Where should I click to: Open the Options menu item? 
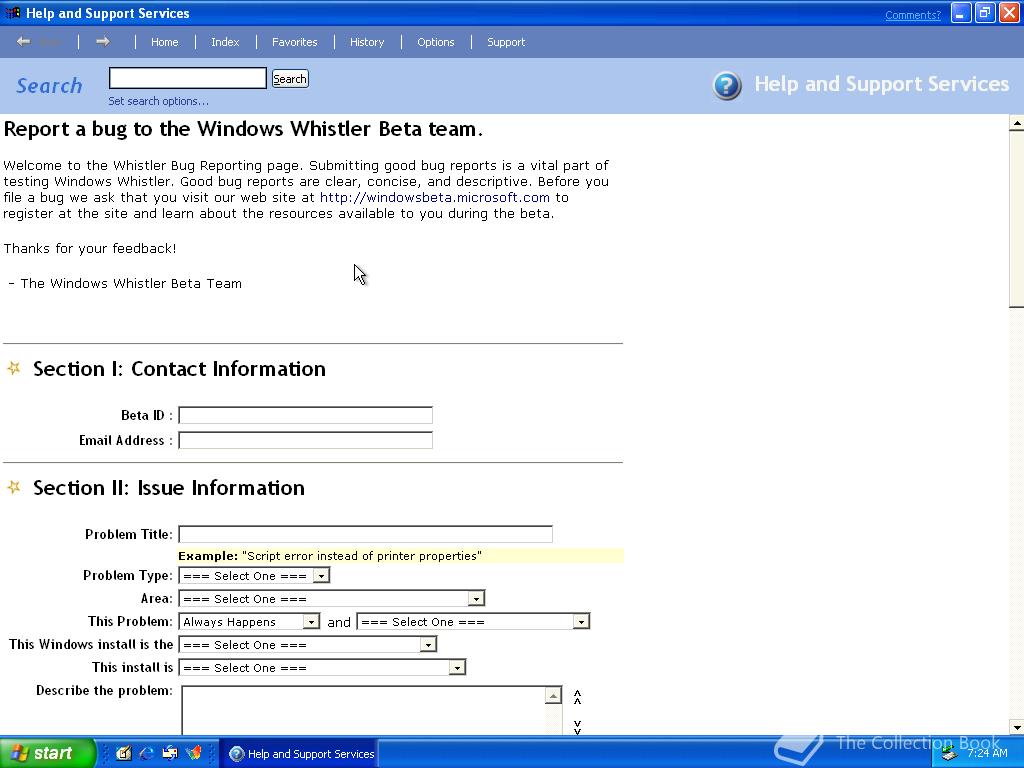click(x=436, y=42)
